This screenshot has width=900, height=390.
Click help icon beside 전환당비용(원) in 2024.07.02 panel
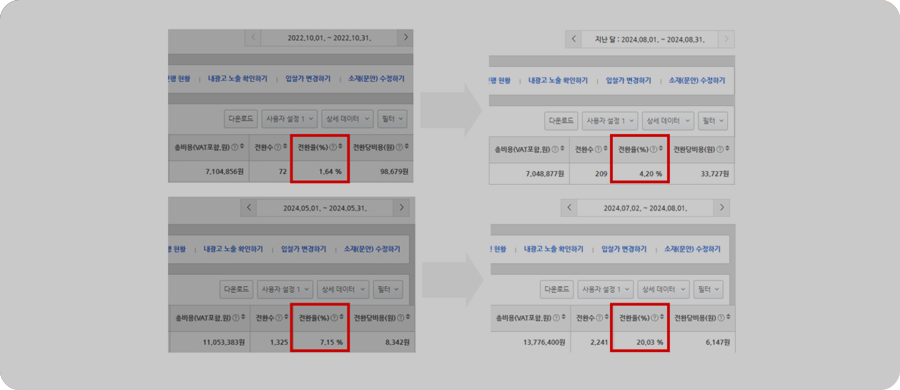click(720, 318)
